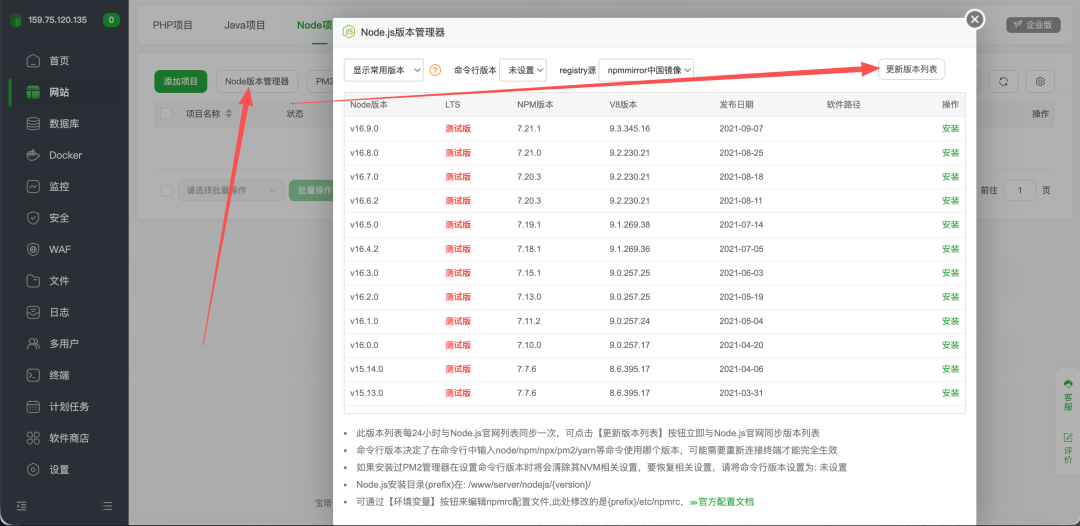Click the refresh icon button behind dialog
The image size is (1080, 526).
click(1004, 81)
